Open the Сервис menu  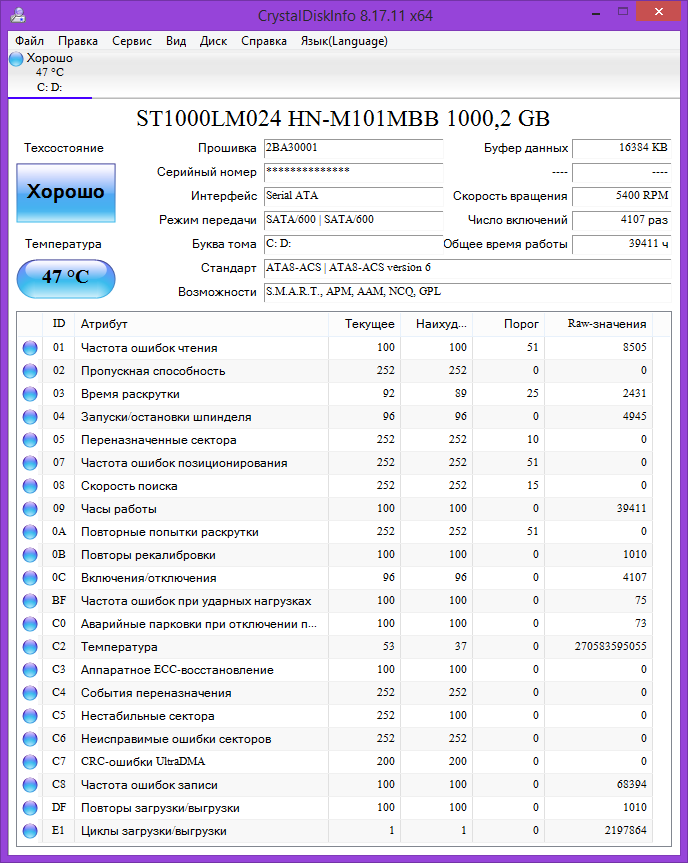coord(132,41)
